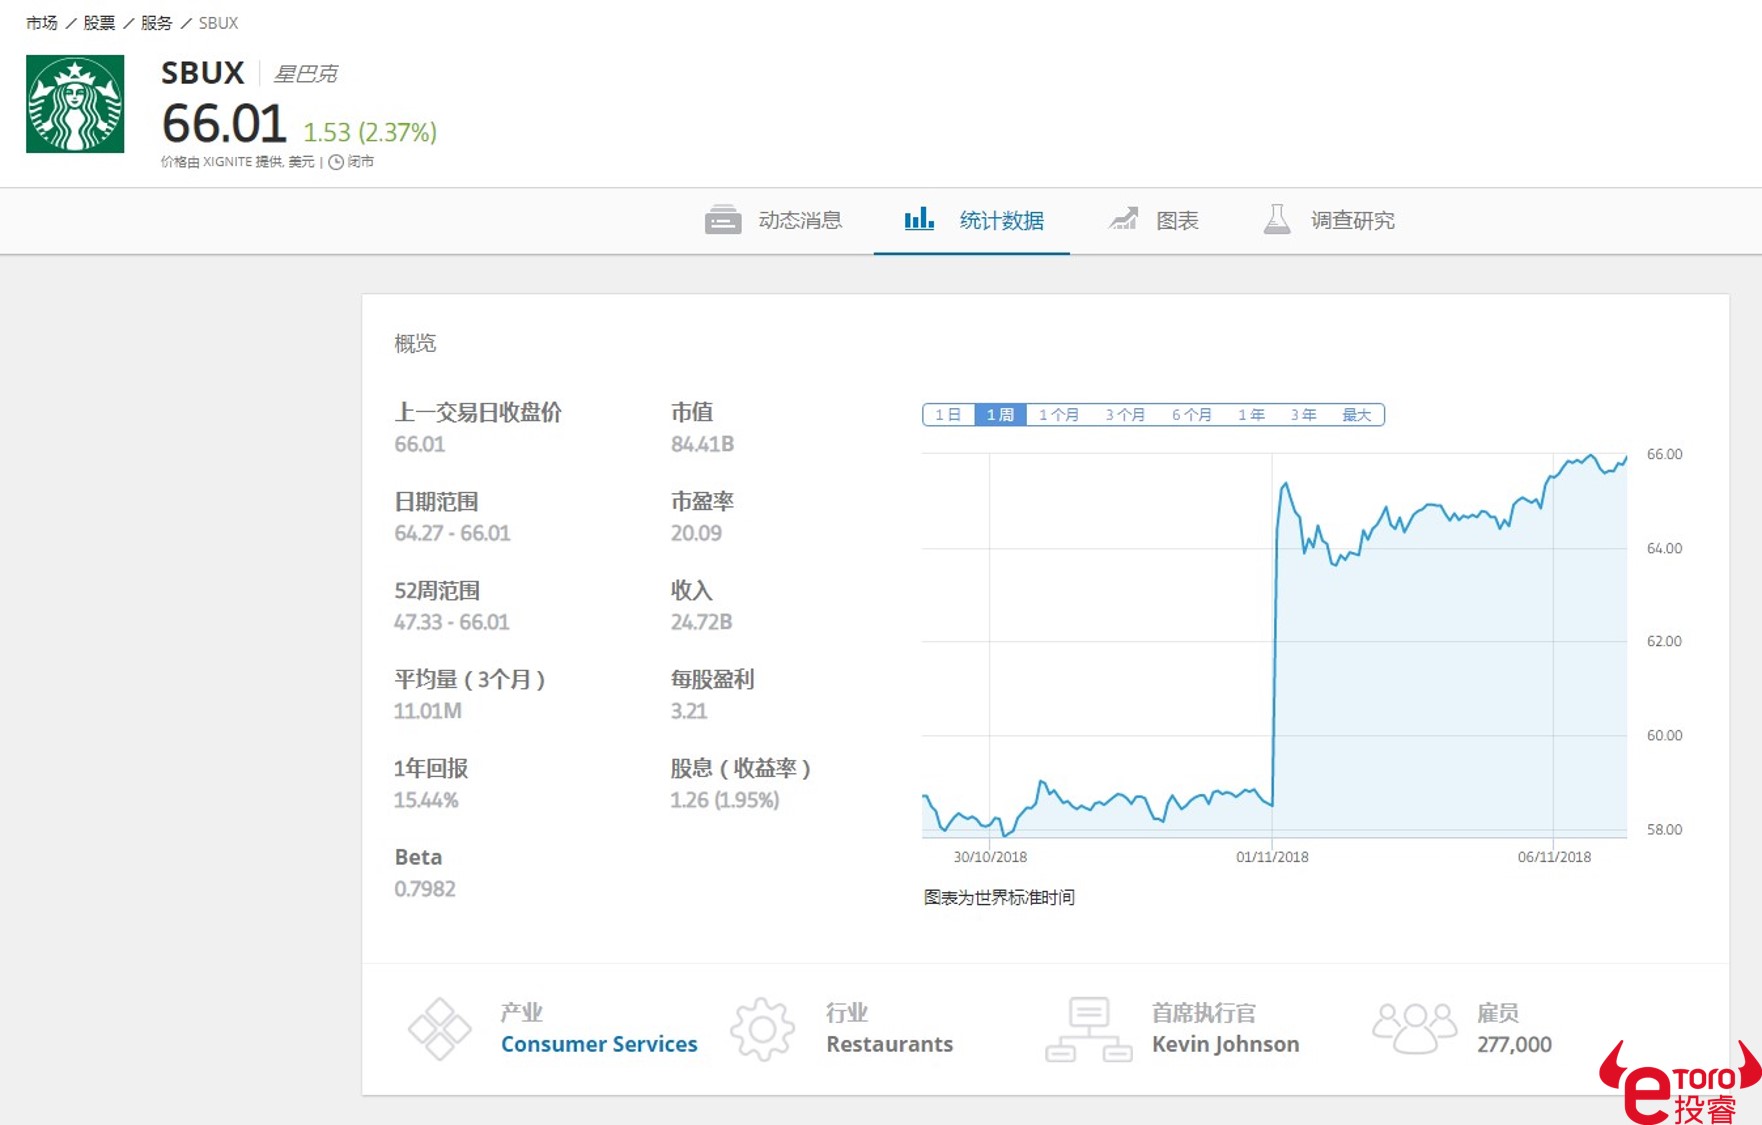The height and width of the screenshot is (1125, 1762).
Task: Click the average volume 11.01M
Action: click(428, 711)
